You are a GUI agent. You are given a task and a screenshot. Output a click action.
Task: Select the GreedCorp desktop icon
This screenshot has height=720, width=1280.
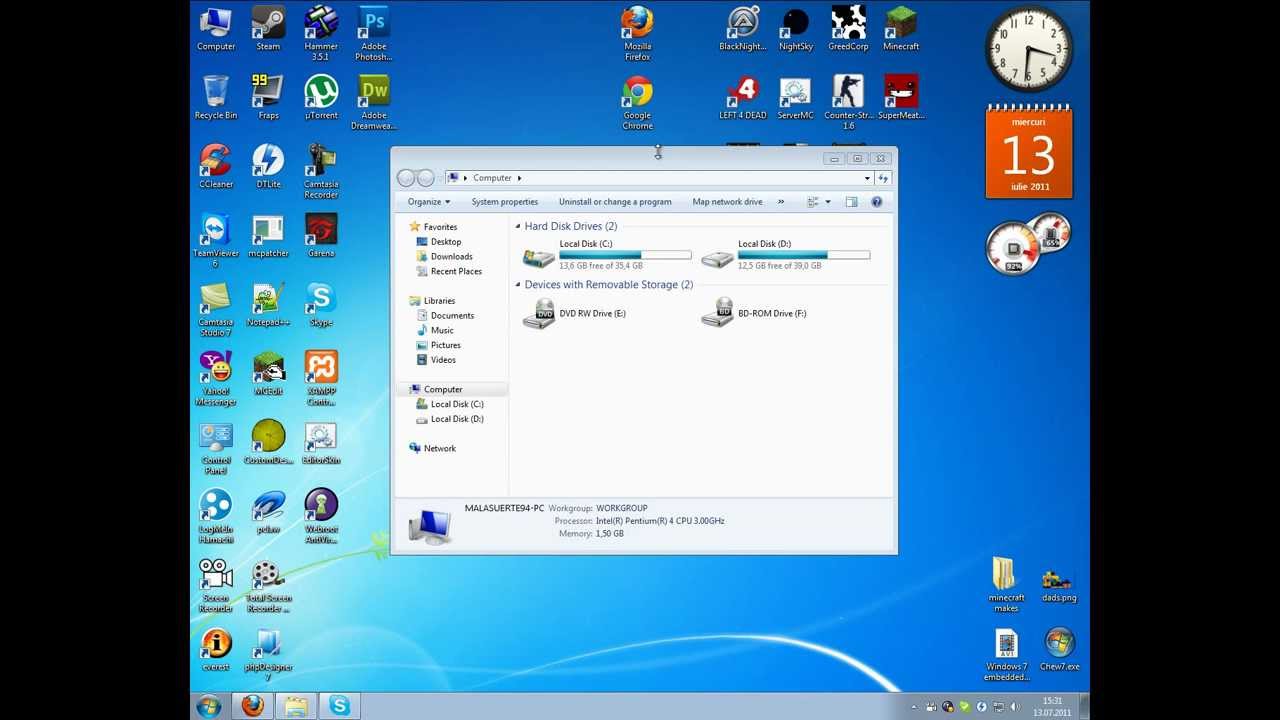pyautogui.click(x=848, y=28)
